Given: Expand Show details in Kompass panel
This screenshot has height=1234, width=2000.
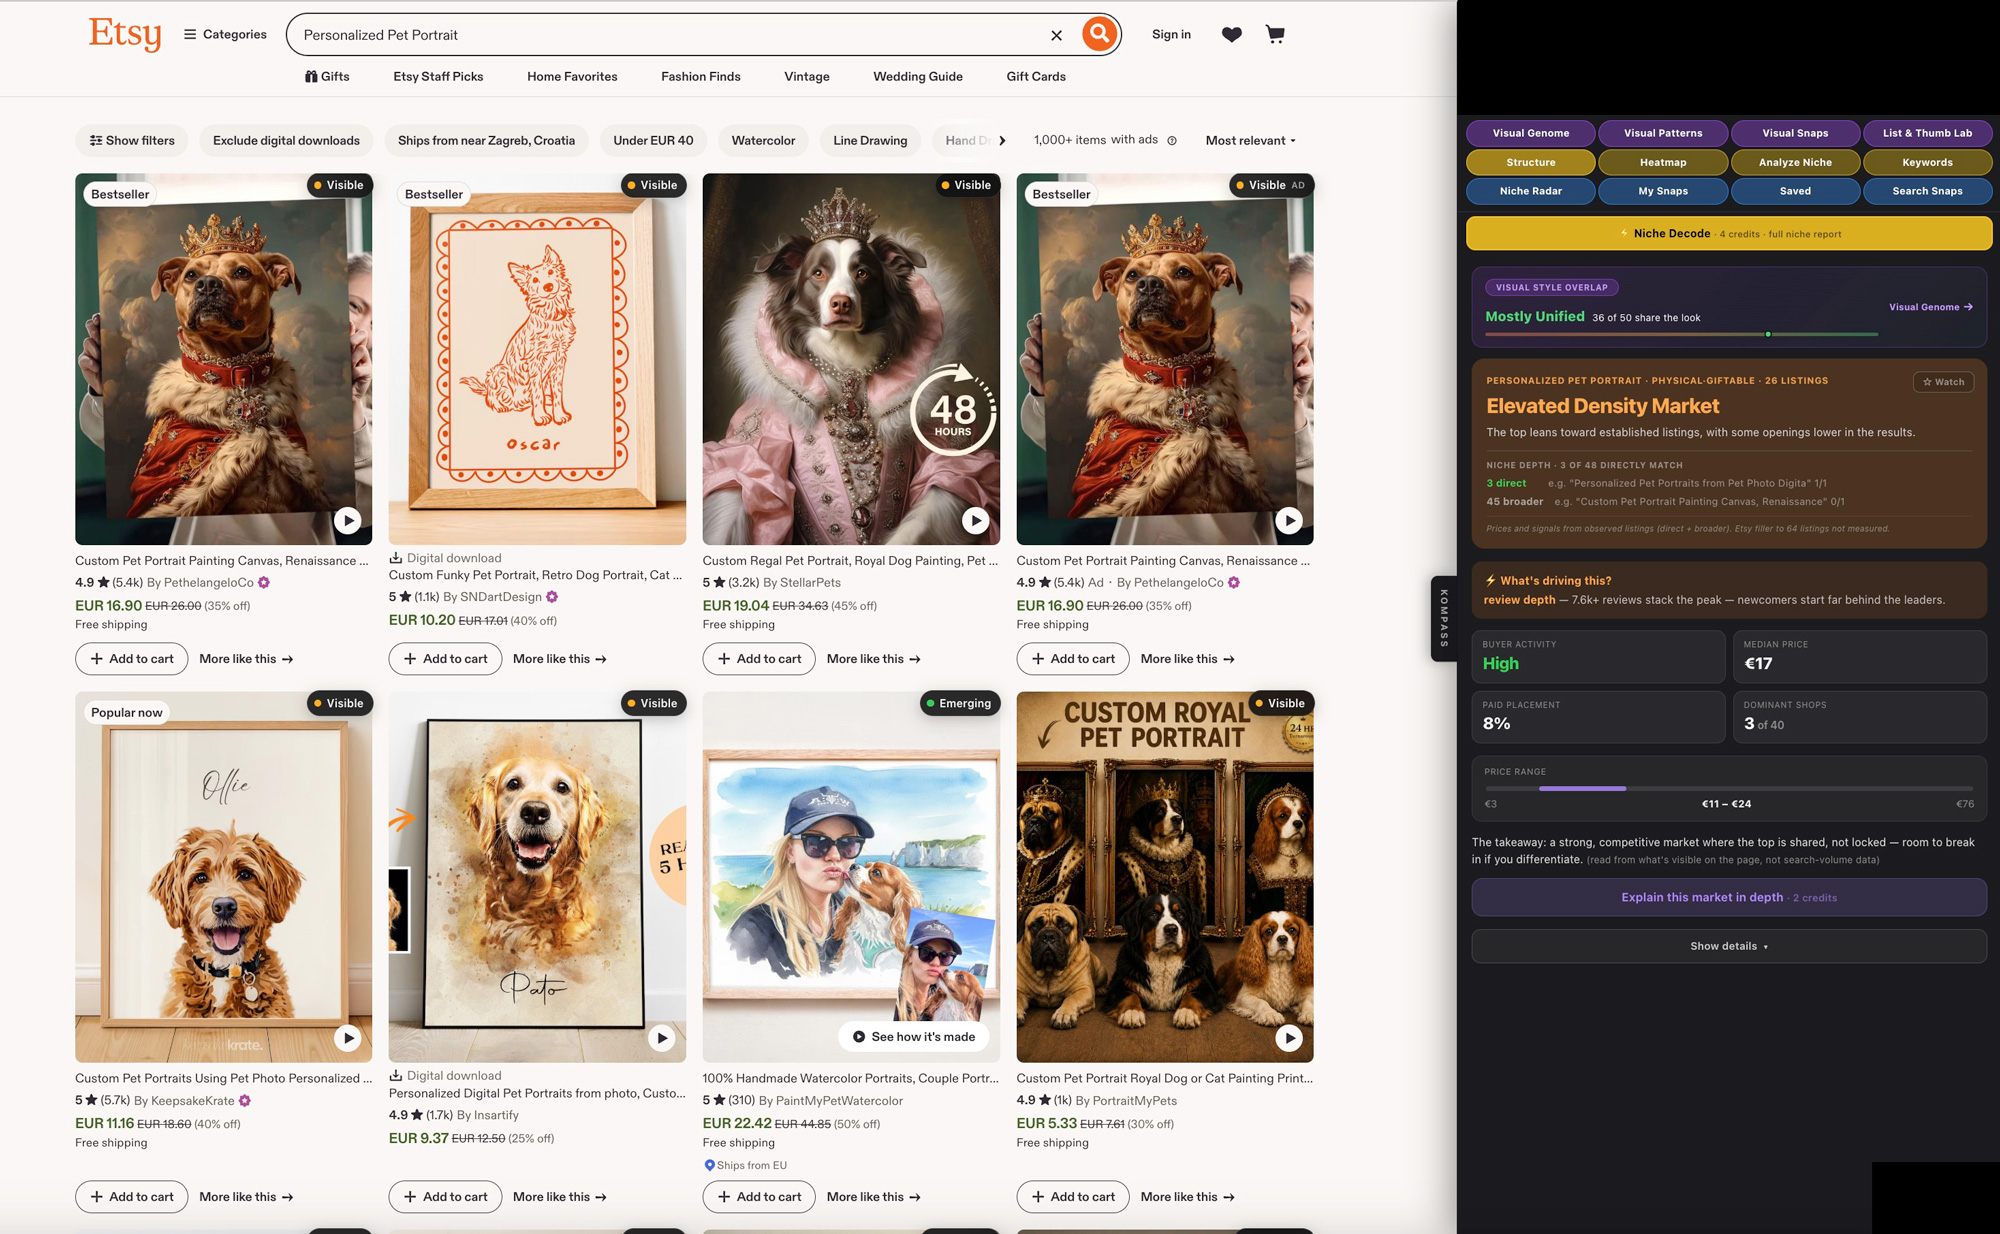Looking at the screenshot, I should click(1728, 946).
